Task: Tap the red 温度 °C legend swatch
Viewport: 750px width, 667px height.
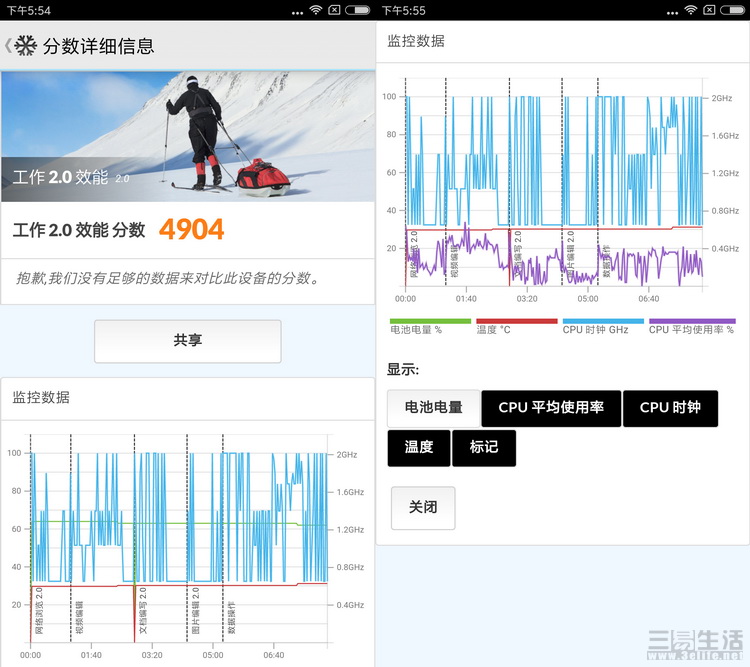Action: tap(517, 321)
